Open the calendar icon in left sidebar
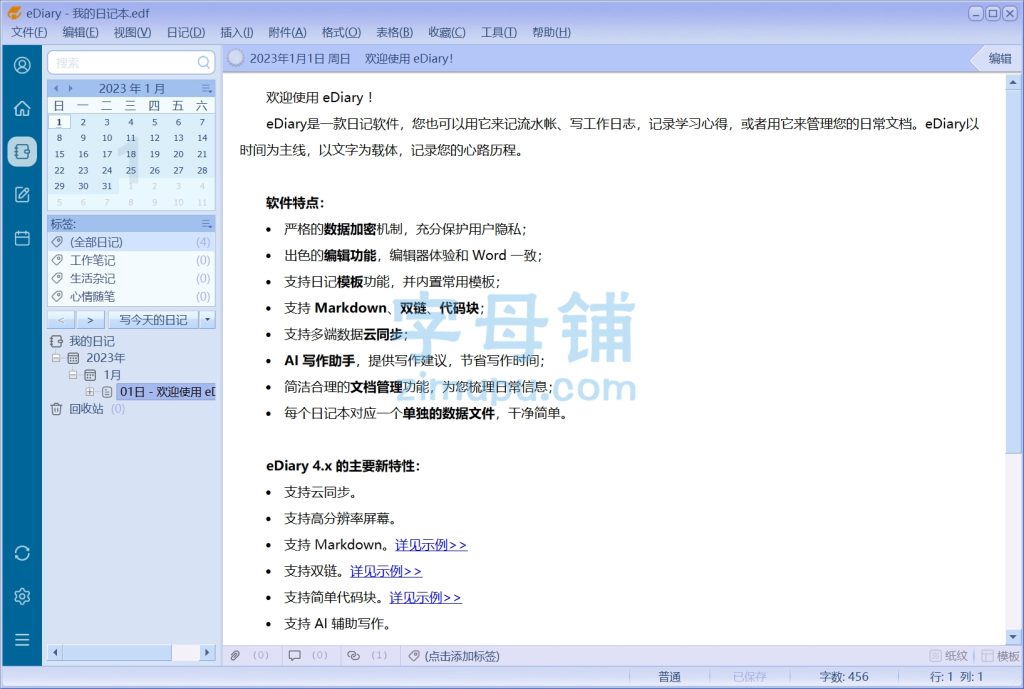 (22, 238)
